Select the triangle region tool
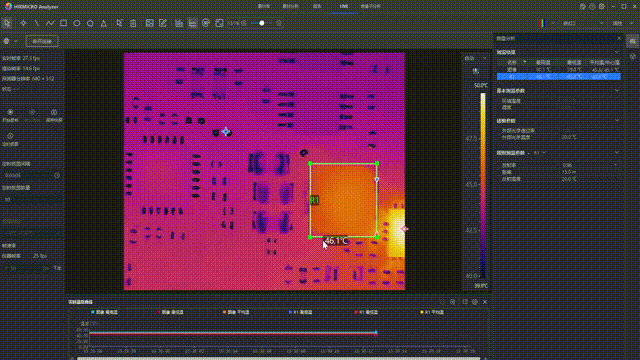Image resolution: width=640 pixels, height=360 pixels. (x=104, y=23)
